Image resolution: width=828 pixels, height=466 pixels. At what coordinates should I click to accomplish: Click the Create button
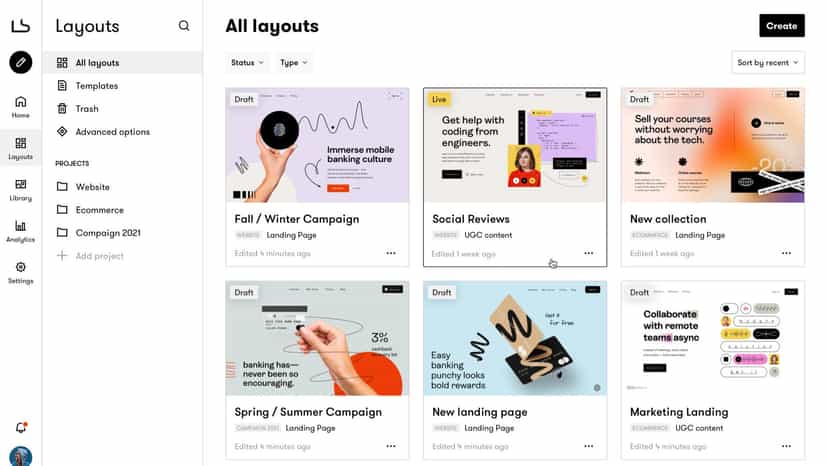(x=782, y=25)
